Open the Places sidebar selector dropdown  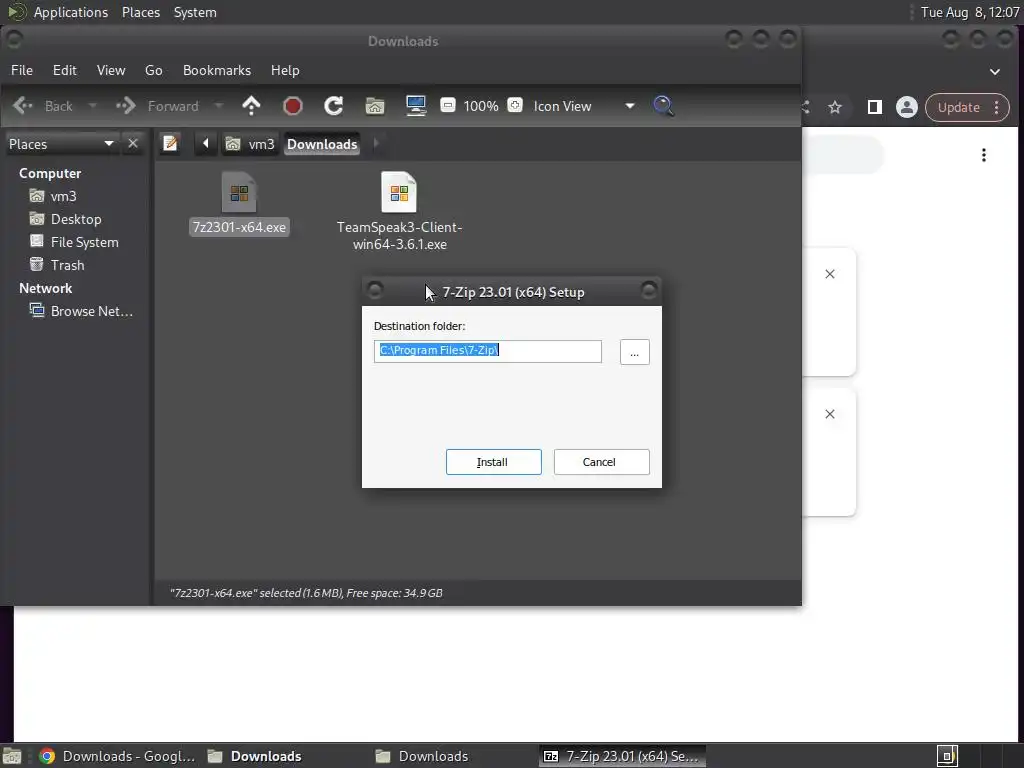click(61, 144)
